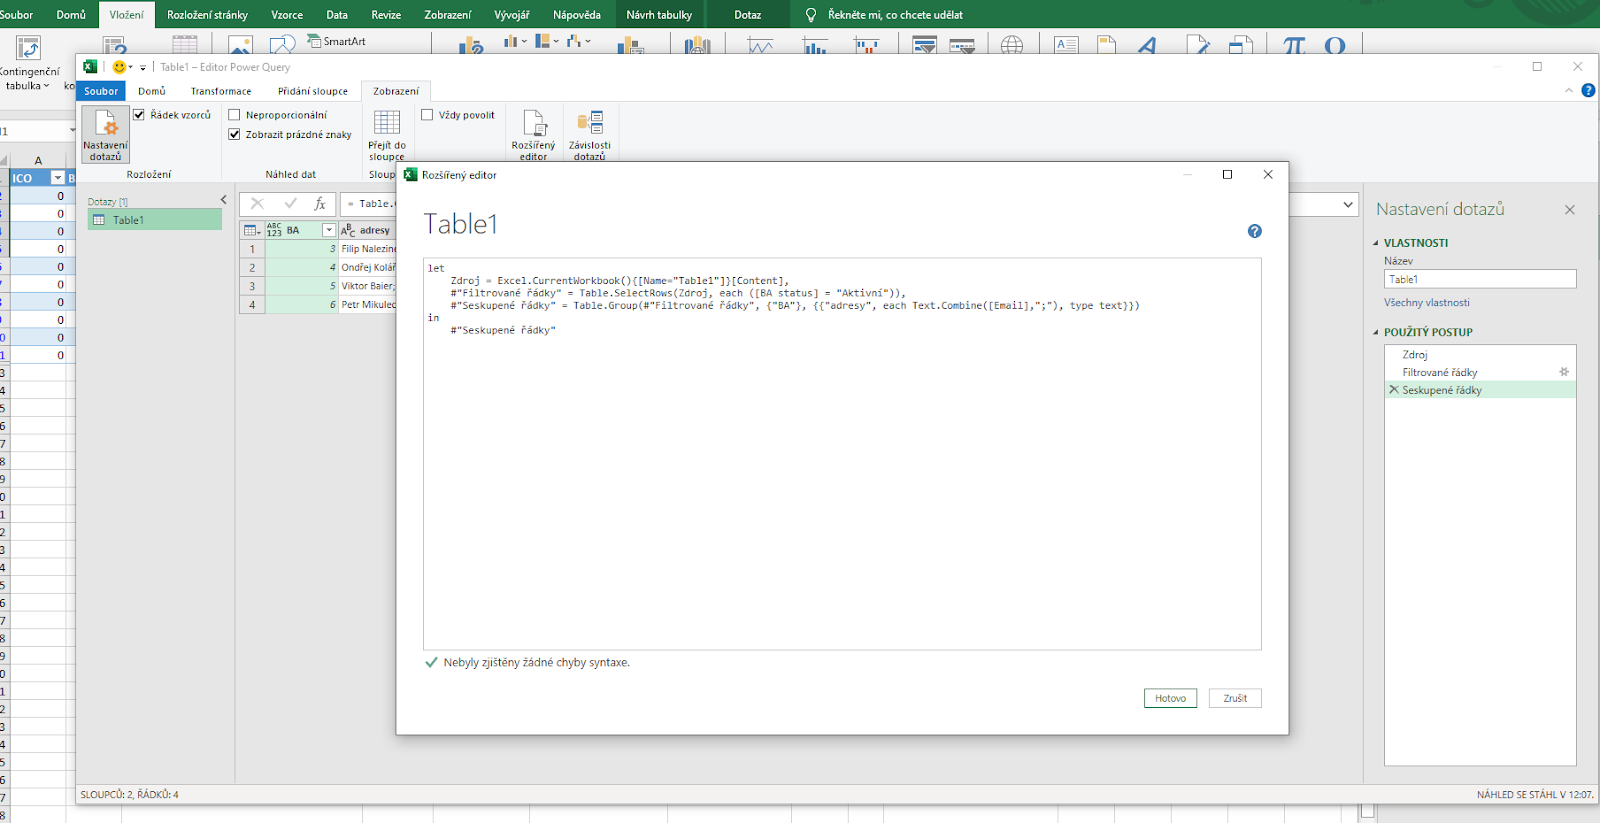Switch to Transformace tab
Viewport: 1600px width, 823px height.
(221, 91)
